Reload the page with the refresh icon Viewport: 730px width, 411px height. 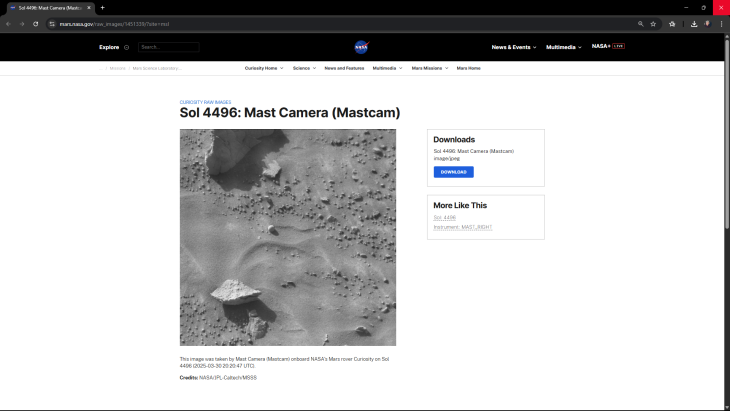36,23
